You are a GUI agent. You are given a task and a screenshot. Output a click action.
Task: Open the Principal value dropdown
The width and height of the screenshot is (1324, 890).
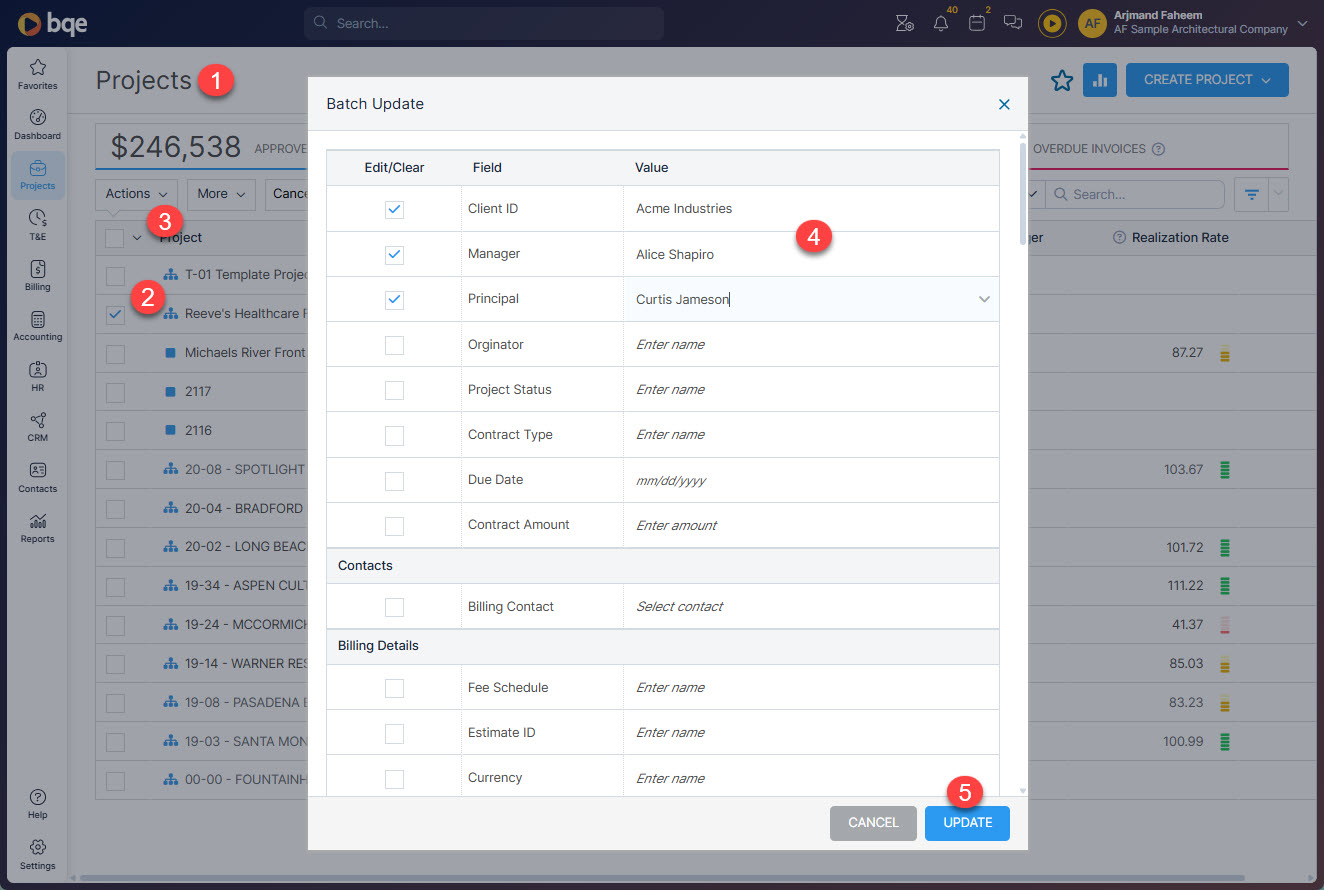pos(984,299)
